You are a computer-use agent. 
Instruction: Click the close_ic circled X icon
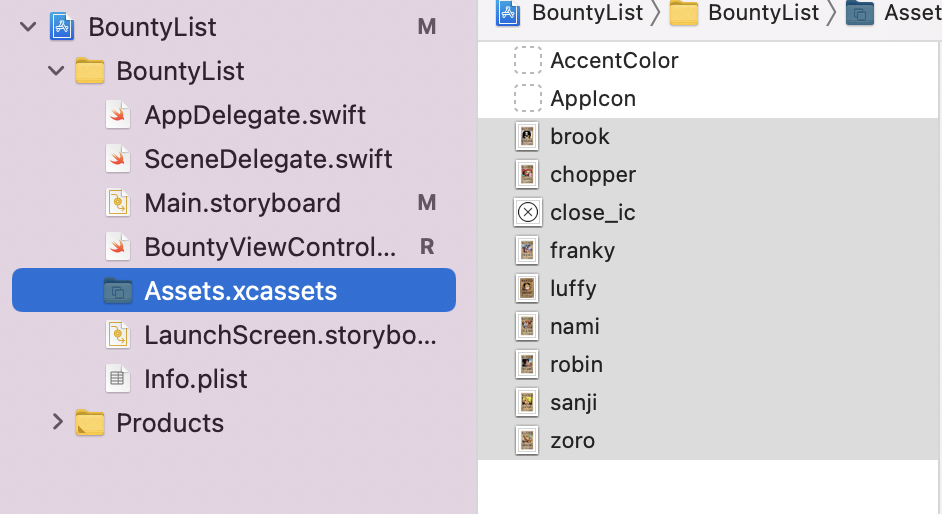pyautogui.click(x=528, y=212)
